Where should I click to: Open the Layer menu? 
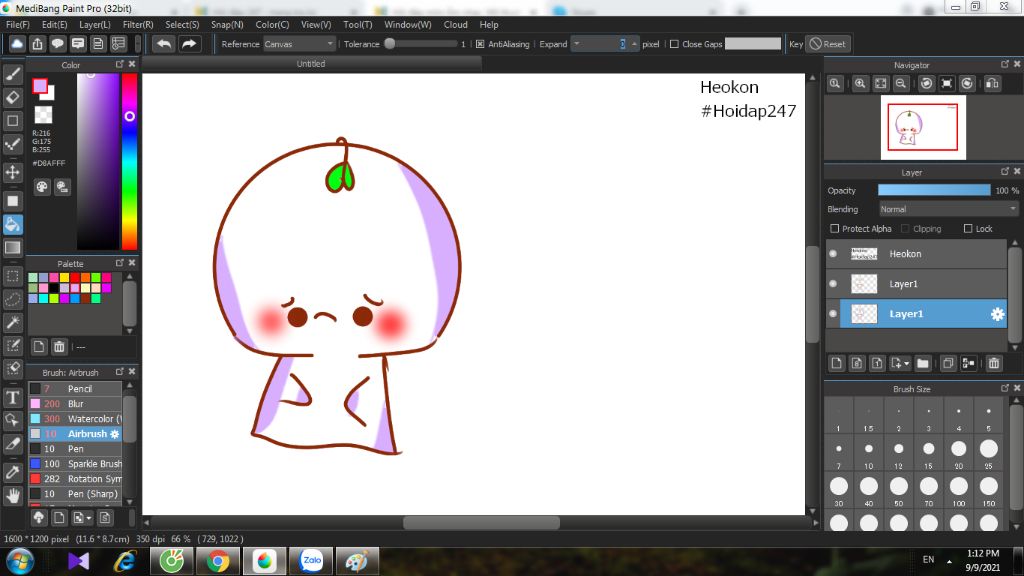95,25
